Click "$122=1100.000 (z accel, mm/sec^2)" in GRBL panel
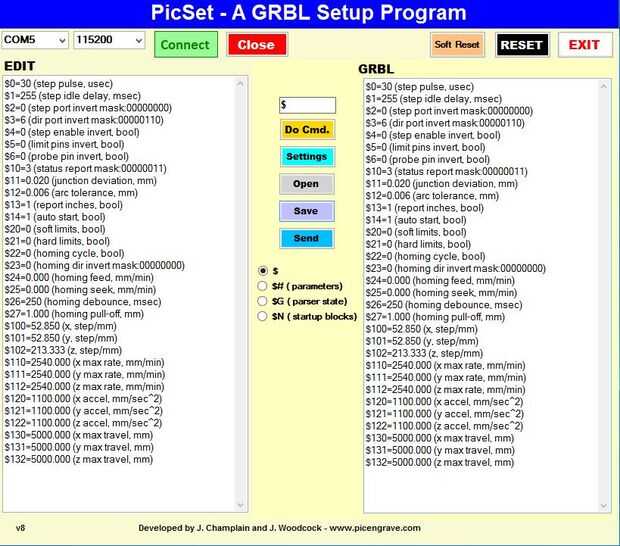 coord(444,426)
